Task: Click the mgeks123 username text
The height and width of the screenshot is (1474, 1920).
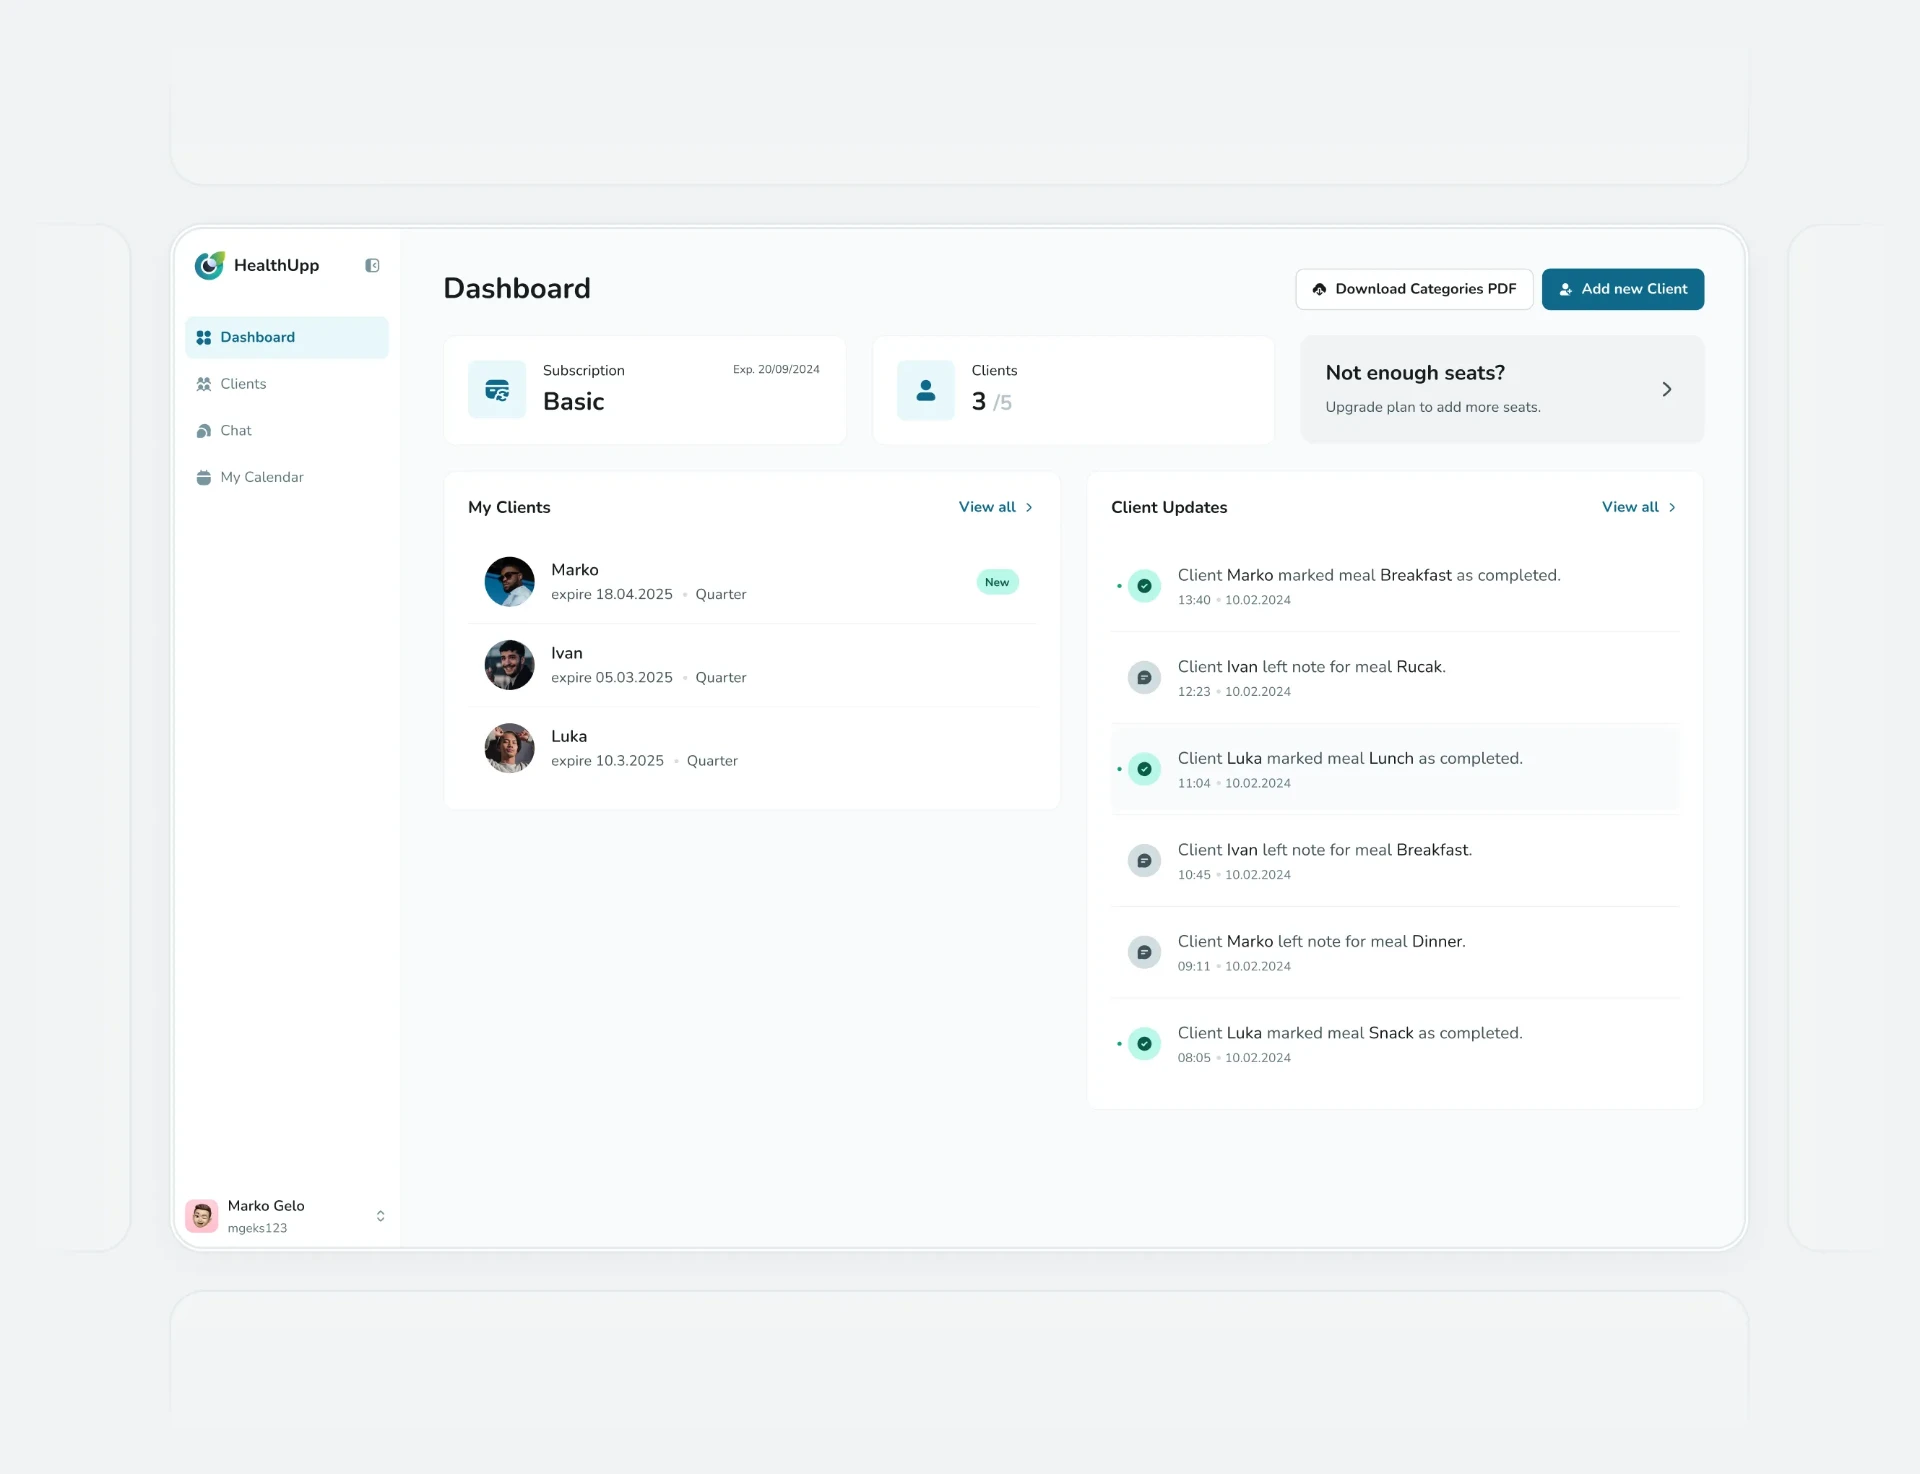Action: [257, 1228]
